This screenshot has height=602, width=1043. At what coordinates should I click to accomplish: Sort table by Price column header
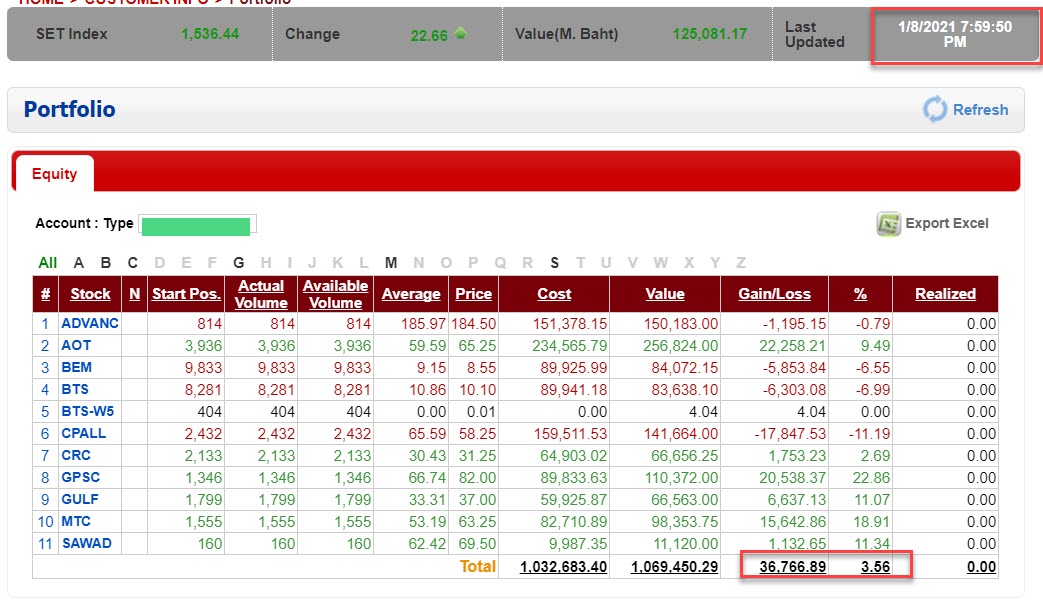(474, 294)
